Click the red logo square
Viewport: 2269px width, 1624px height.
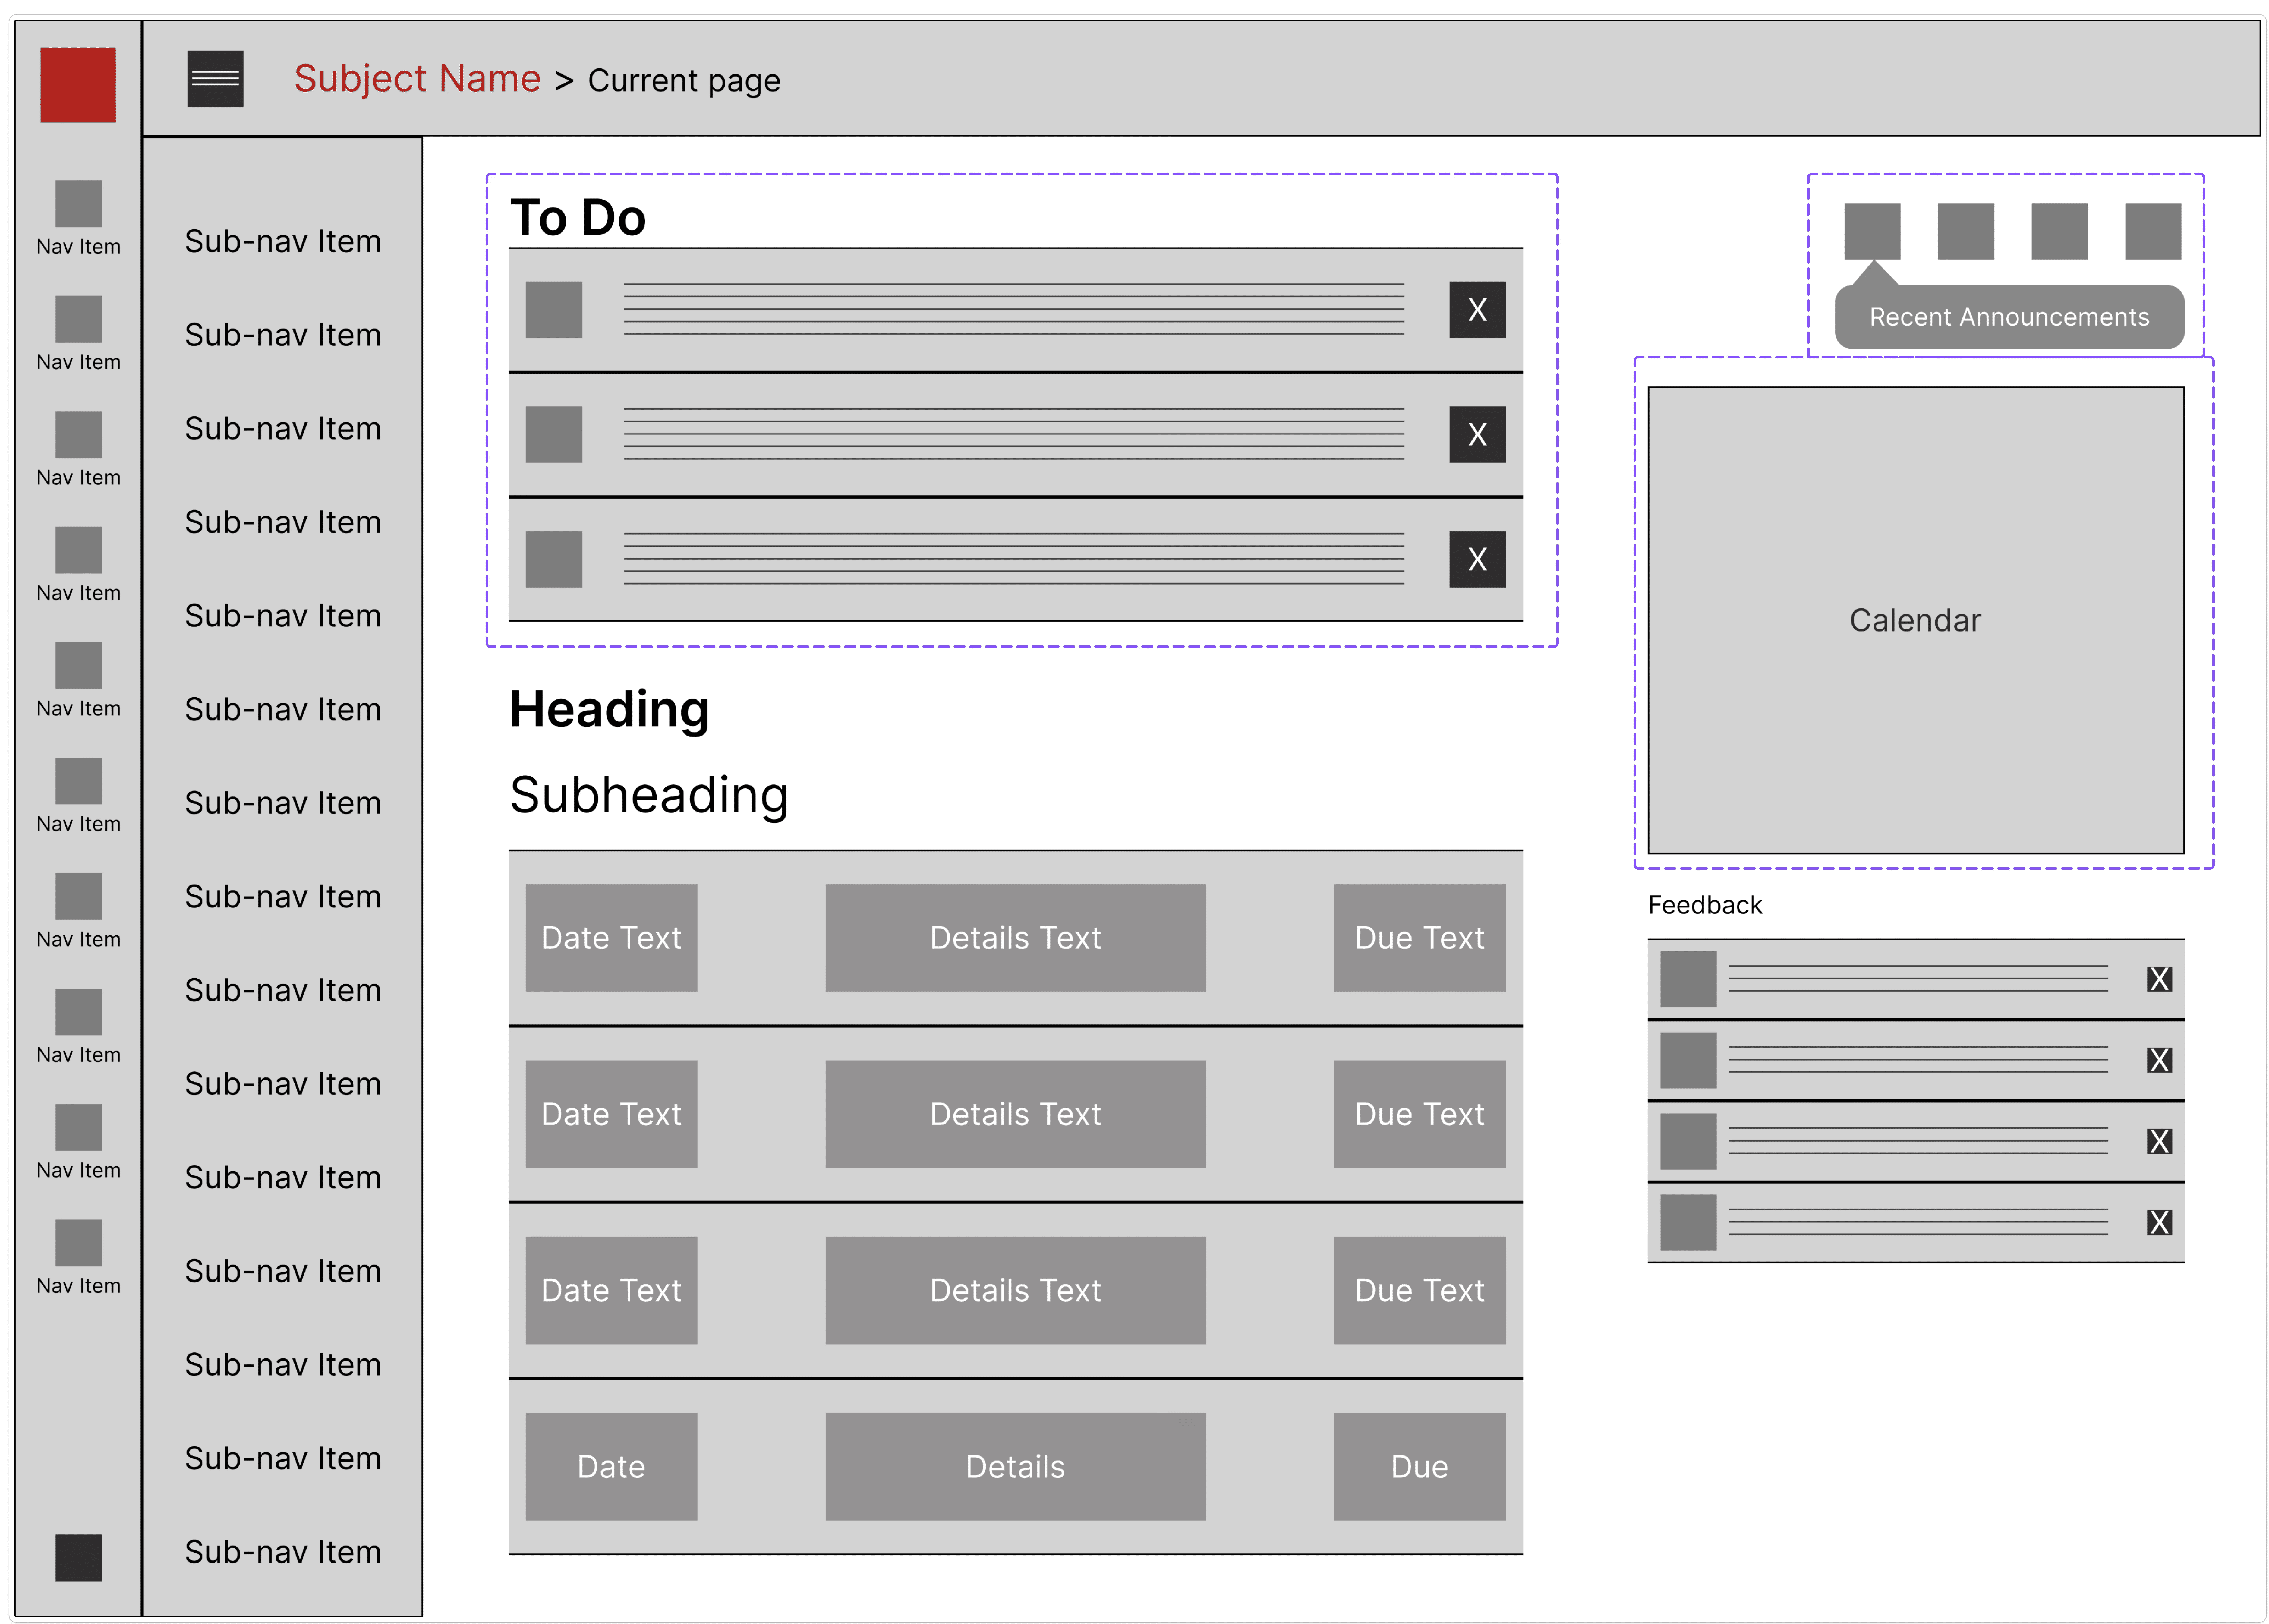pyautogui.click(x=78, y=85)
